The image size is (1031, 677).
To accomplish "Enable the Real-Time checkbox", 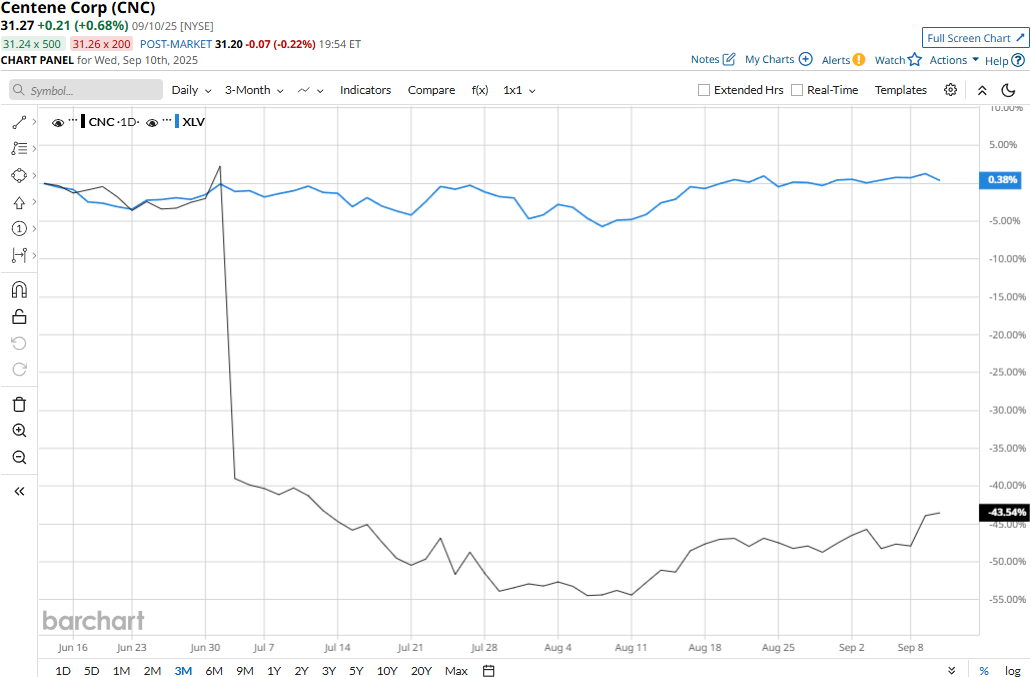I will [797, 90].
